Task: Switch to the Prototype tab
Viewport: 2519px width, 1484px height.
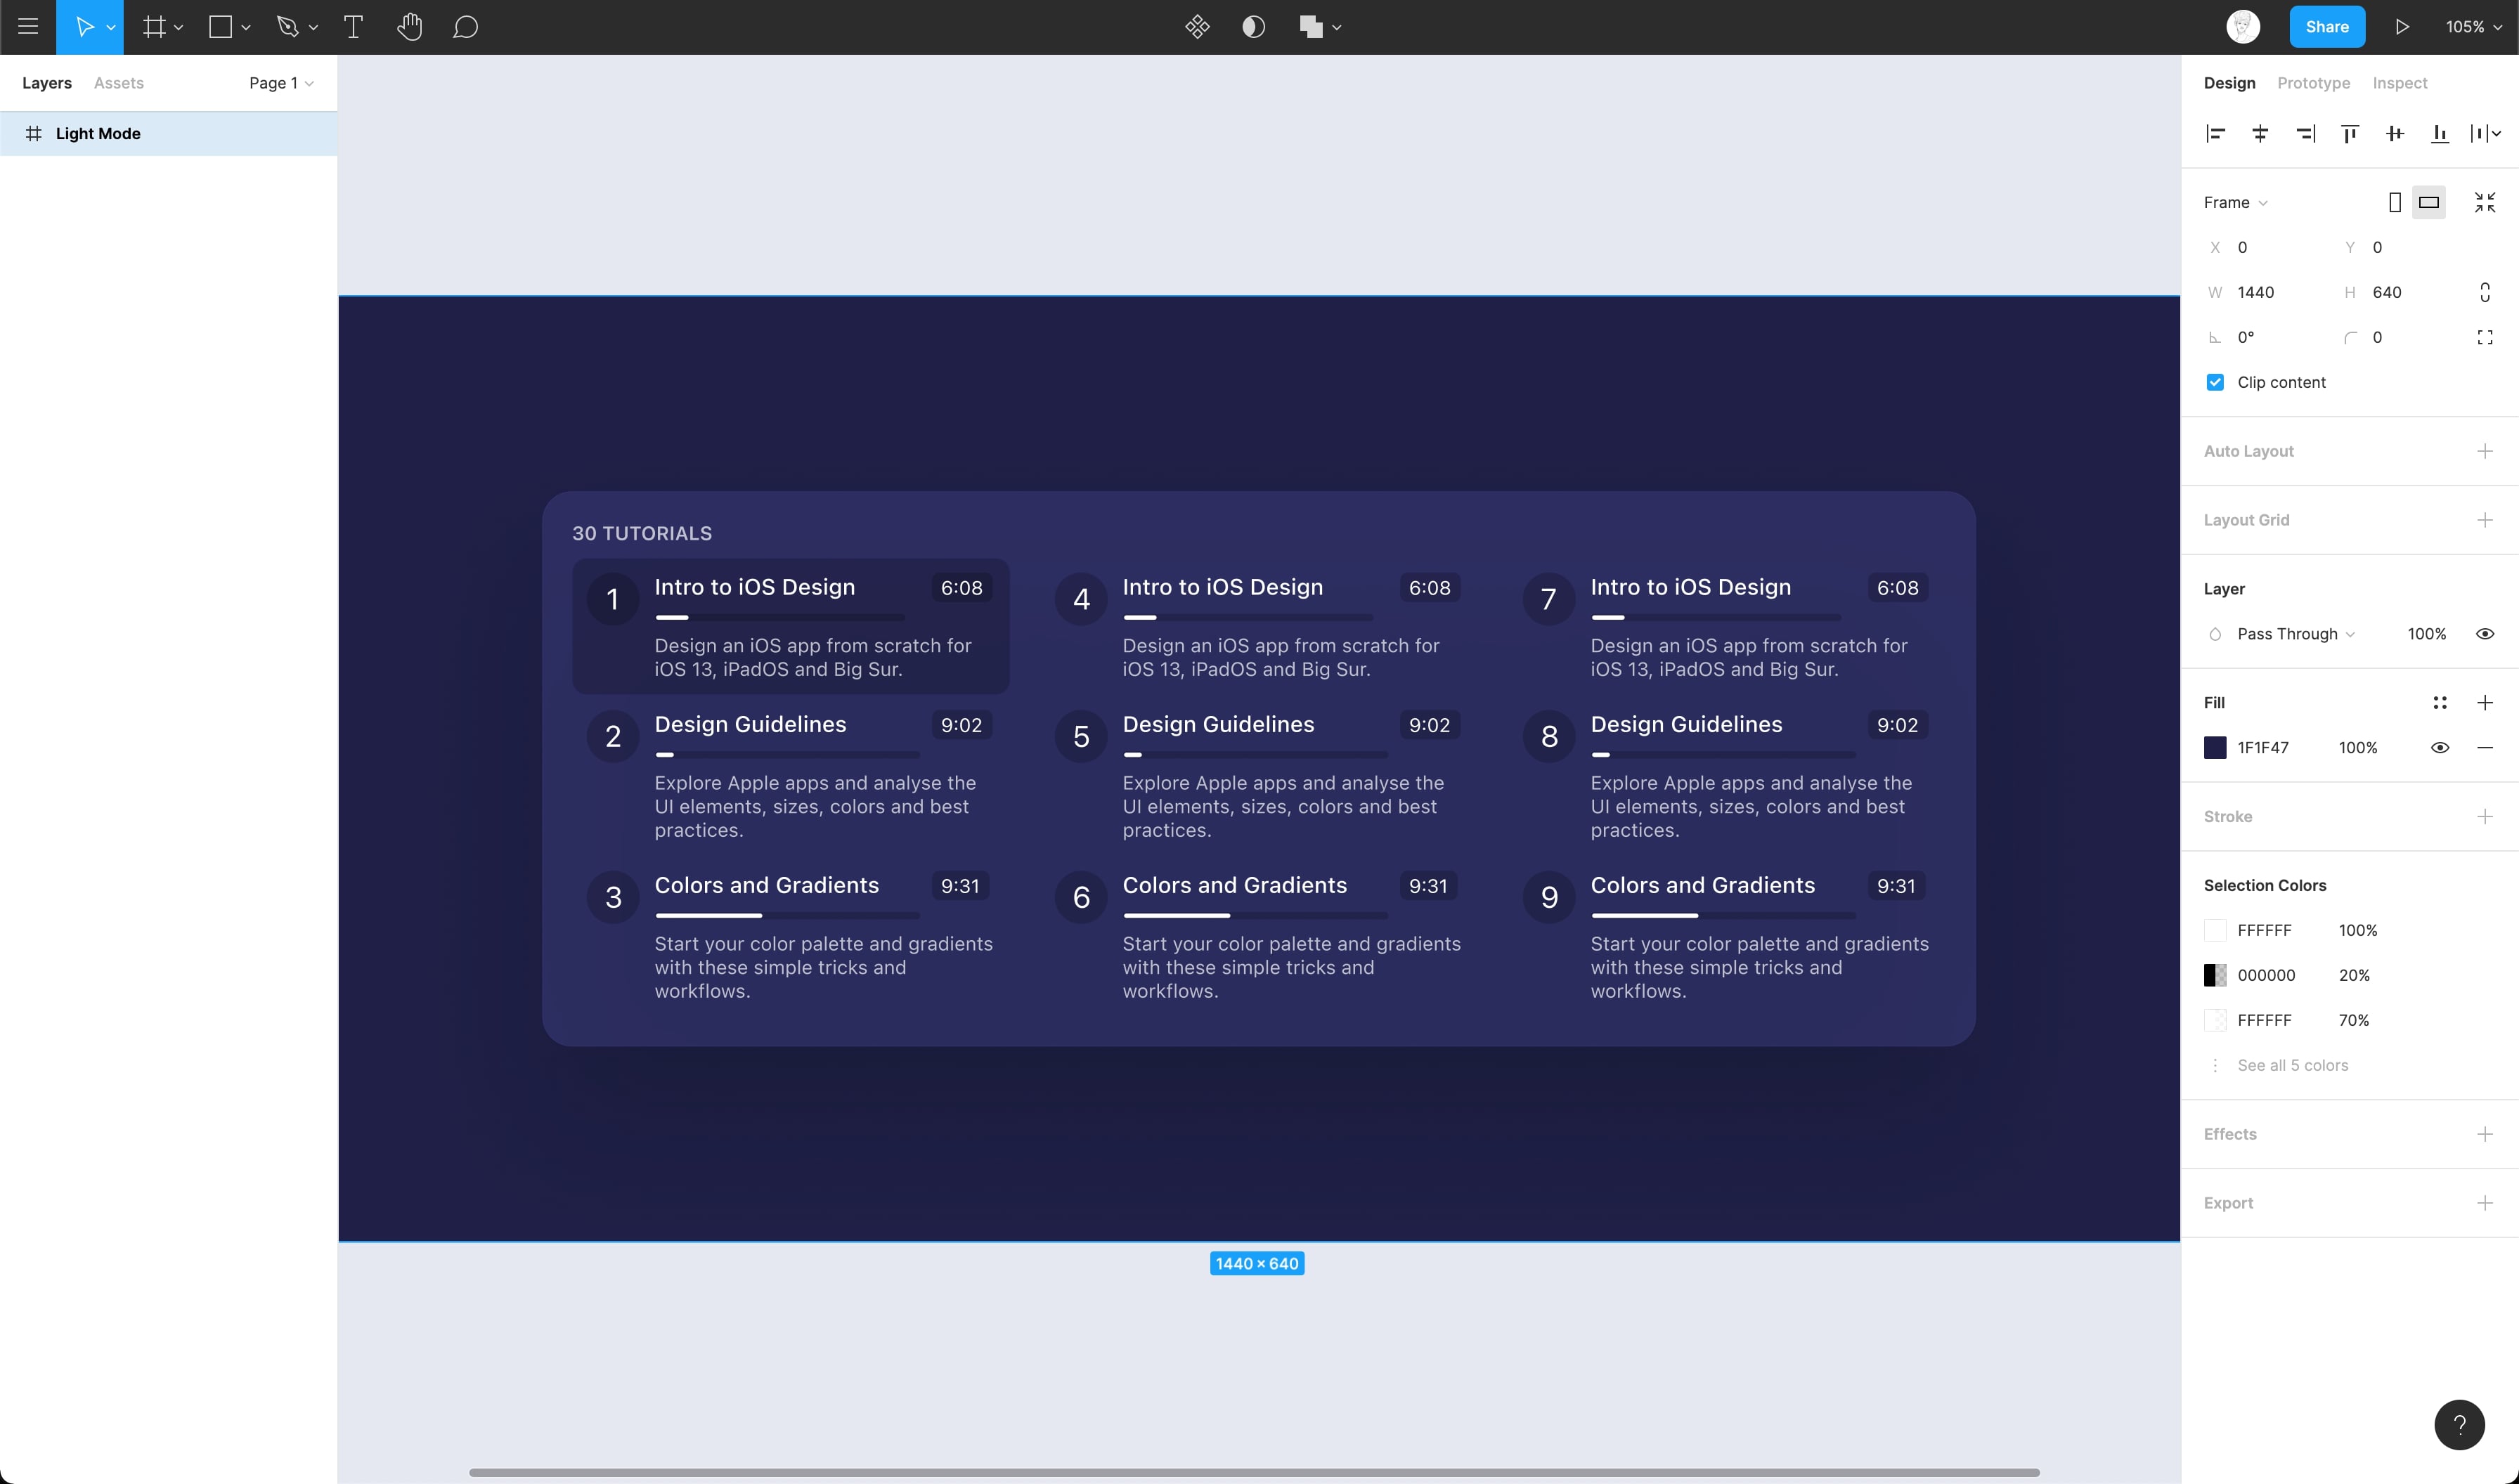Action: pos(2313,83)
